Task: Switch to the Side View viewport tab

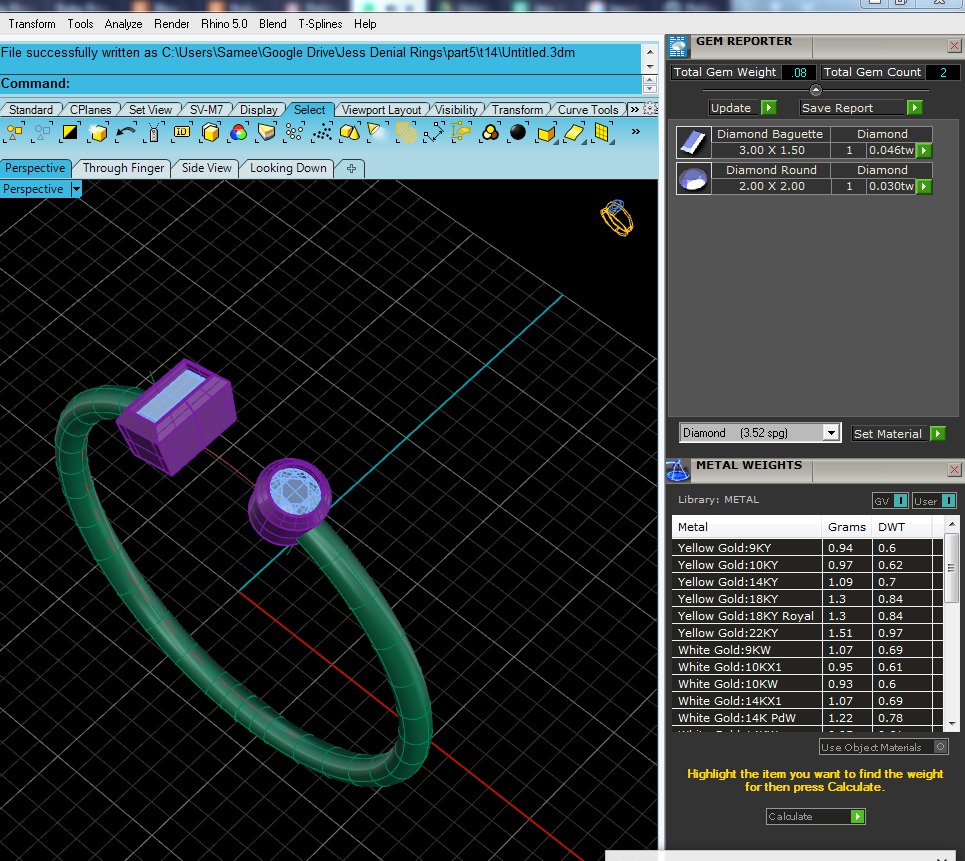Action: pyautogui.click(x=206, y=168)
